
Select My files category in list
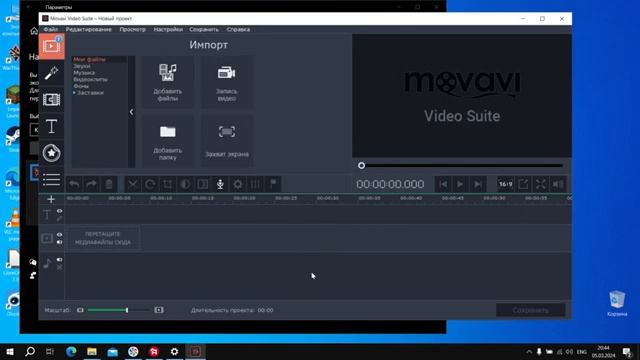point(89,60)
